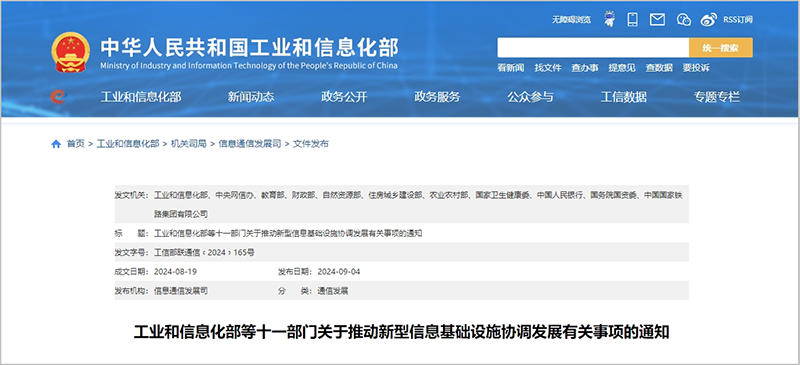Click the bold document headline
The image size is (800, 365).
pos(401,332)
